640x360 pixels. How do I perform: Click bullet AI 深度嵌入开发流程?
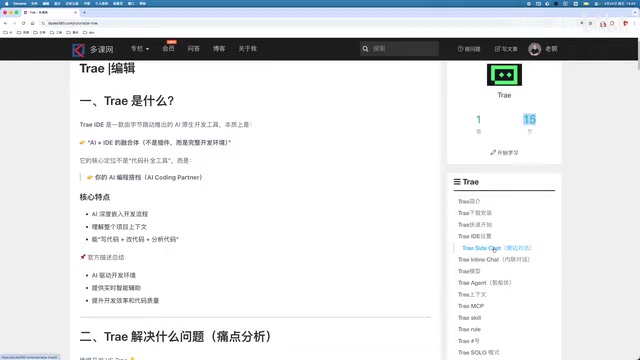(x=120, y=214)
